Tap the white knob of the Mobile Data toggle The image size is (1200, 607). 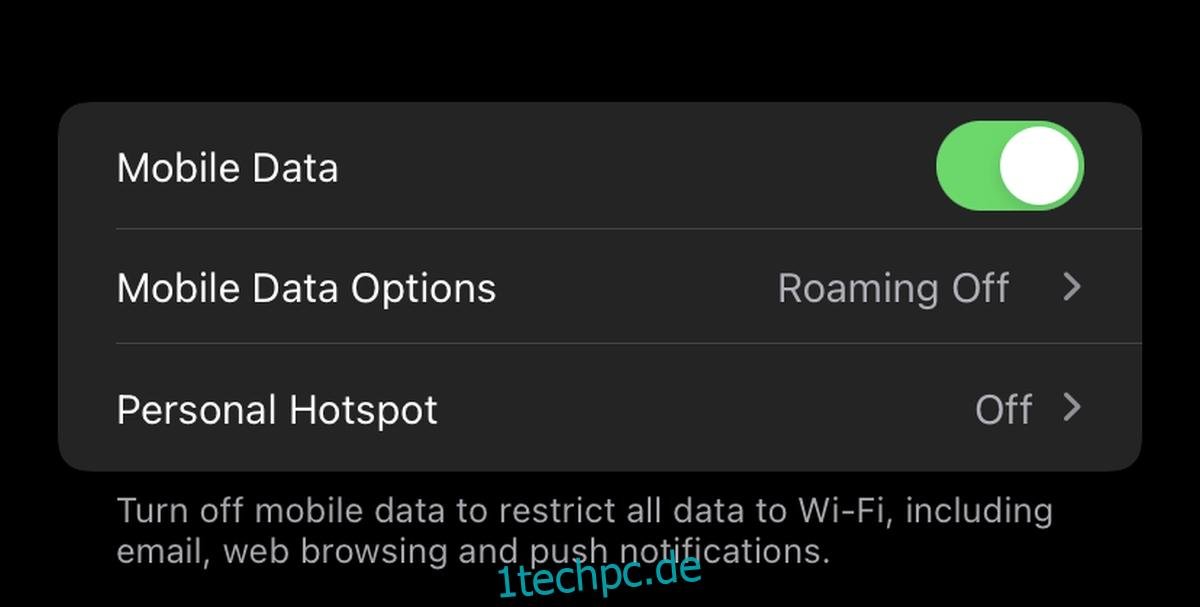coord(1040,166)
